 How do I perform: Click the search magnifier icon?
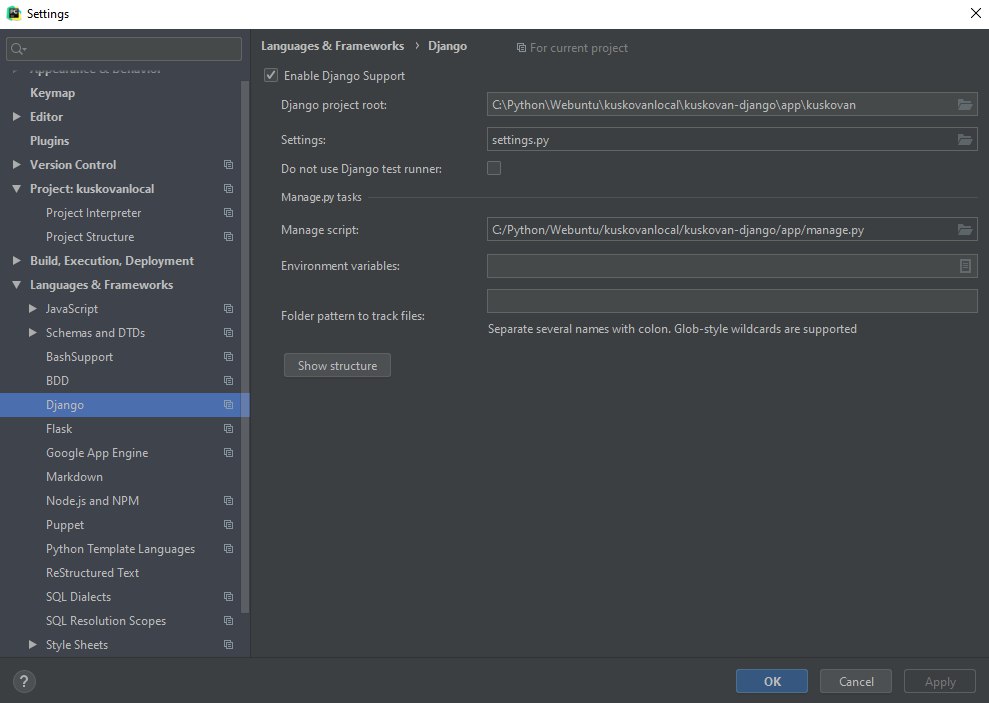[x=17, y=49]
